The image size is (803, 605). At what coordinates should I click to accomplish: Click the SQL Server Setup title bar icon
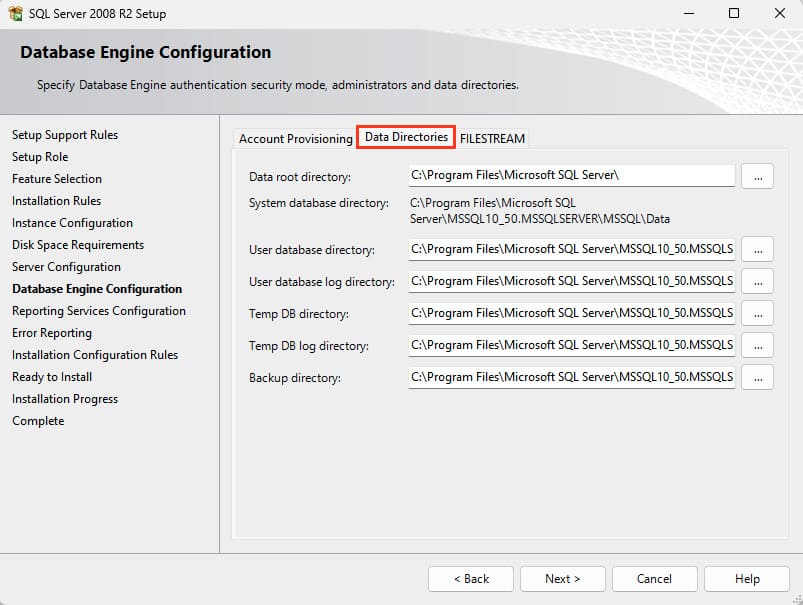click(x=15, y=13)
